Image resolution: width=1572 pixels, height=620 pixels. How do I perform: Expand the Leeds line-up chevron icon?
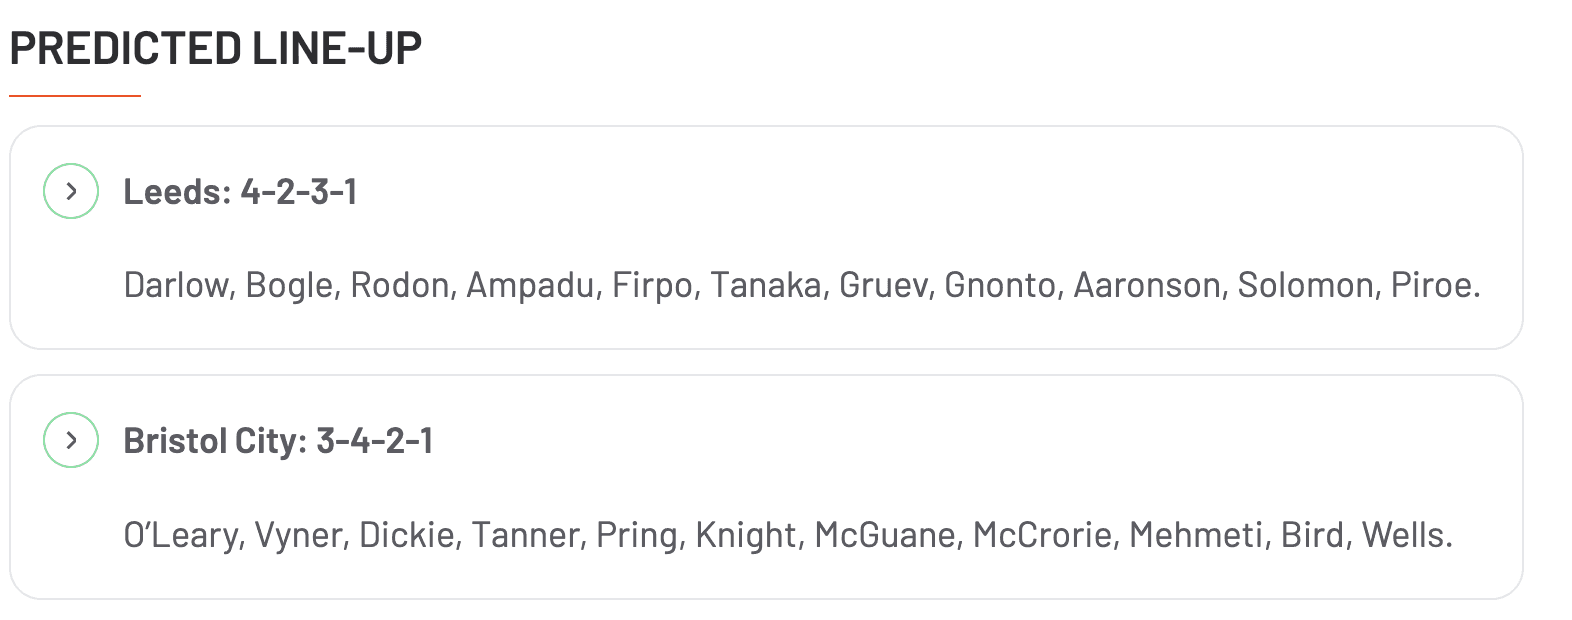pos(71,191)
